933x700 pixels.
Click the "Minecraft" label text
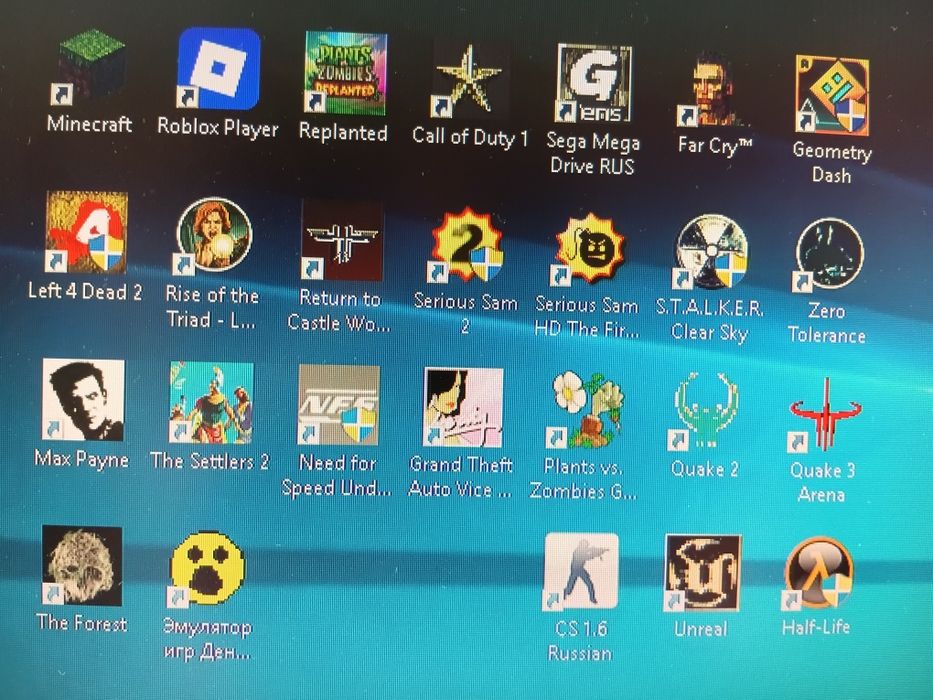tap(89, 124)
